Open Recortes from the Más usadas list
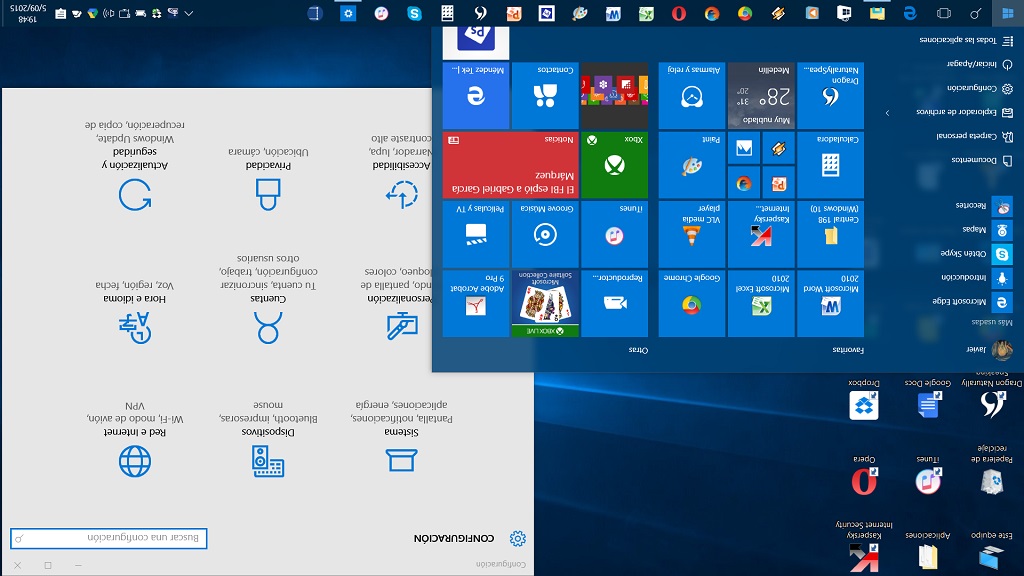This screenshot has width=1024, height=576. point(984,206)
